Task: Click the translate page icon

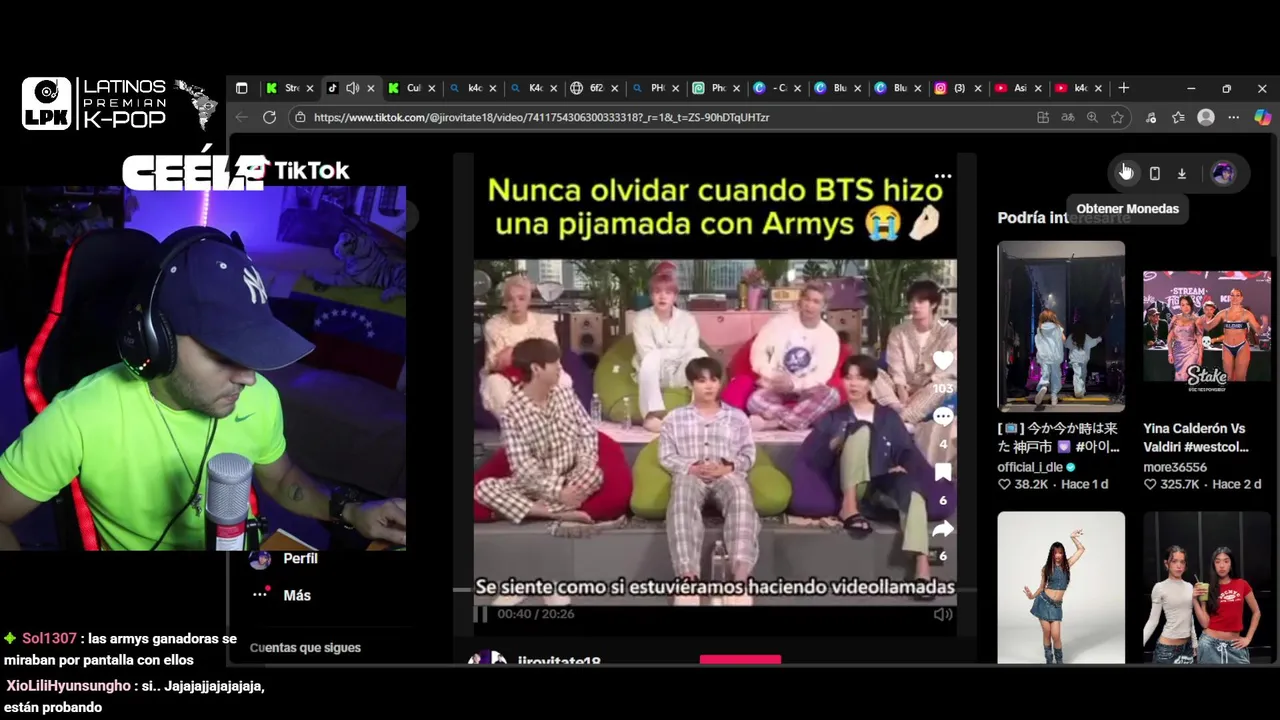Action: [x=1068, y=117]
